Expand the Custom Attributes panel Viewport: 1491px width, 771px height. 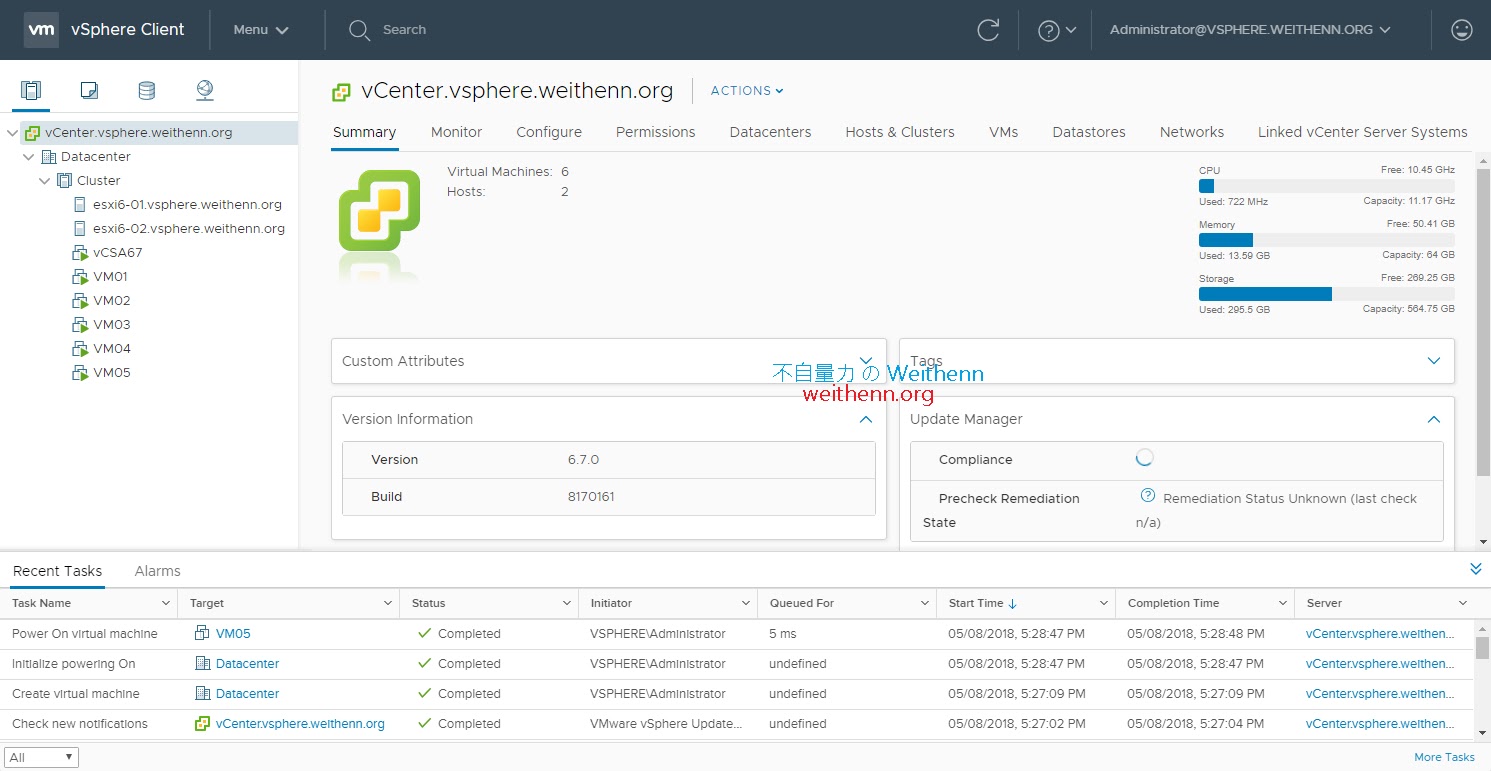click(x=866, y=361)
